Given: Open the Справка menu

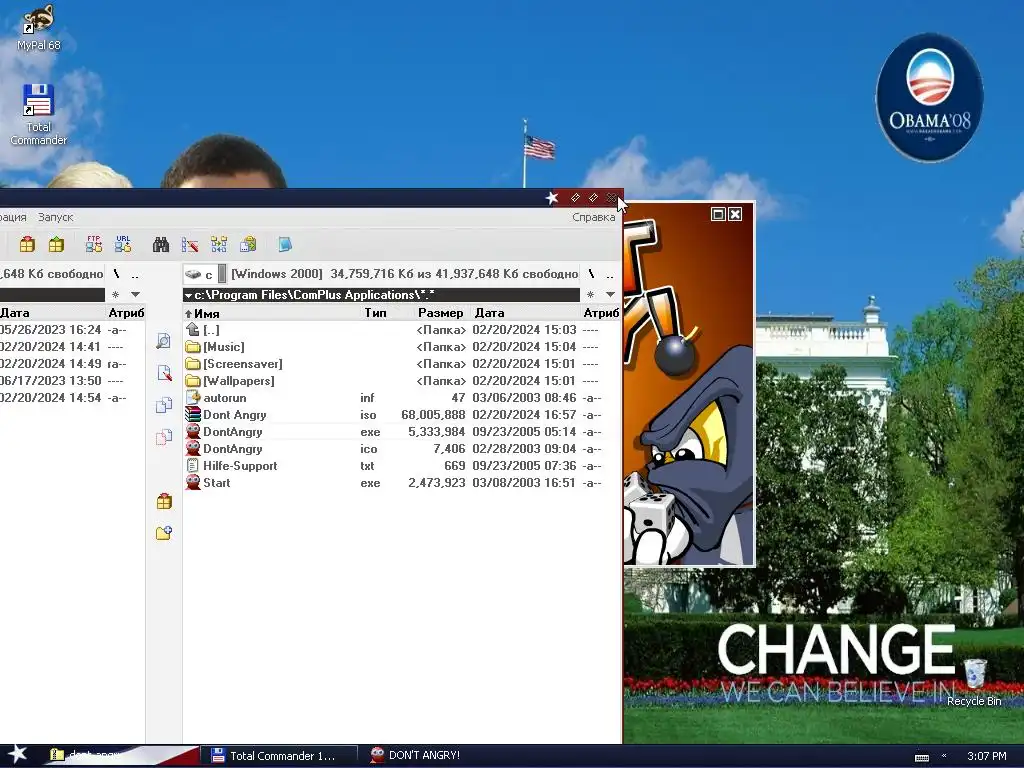Looking at the screenshot, I should pyautogui.click(x=594, y=217).
